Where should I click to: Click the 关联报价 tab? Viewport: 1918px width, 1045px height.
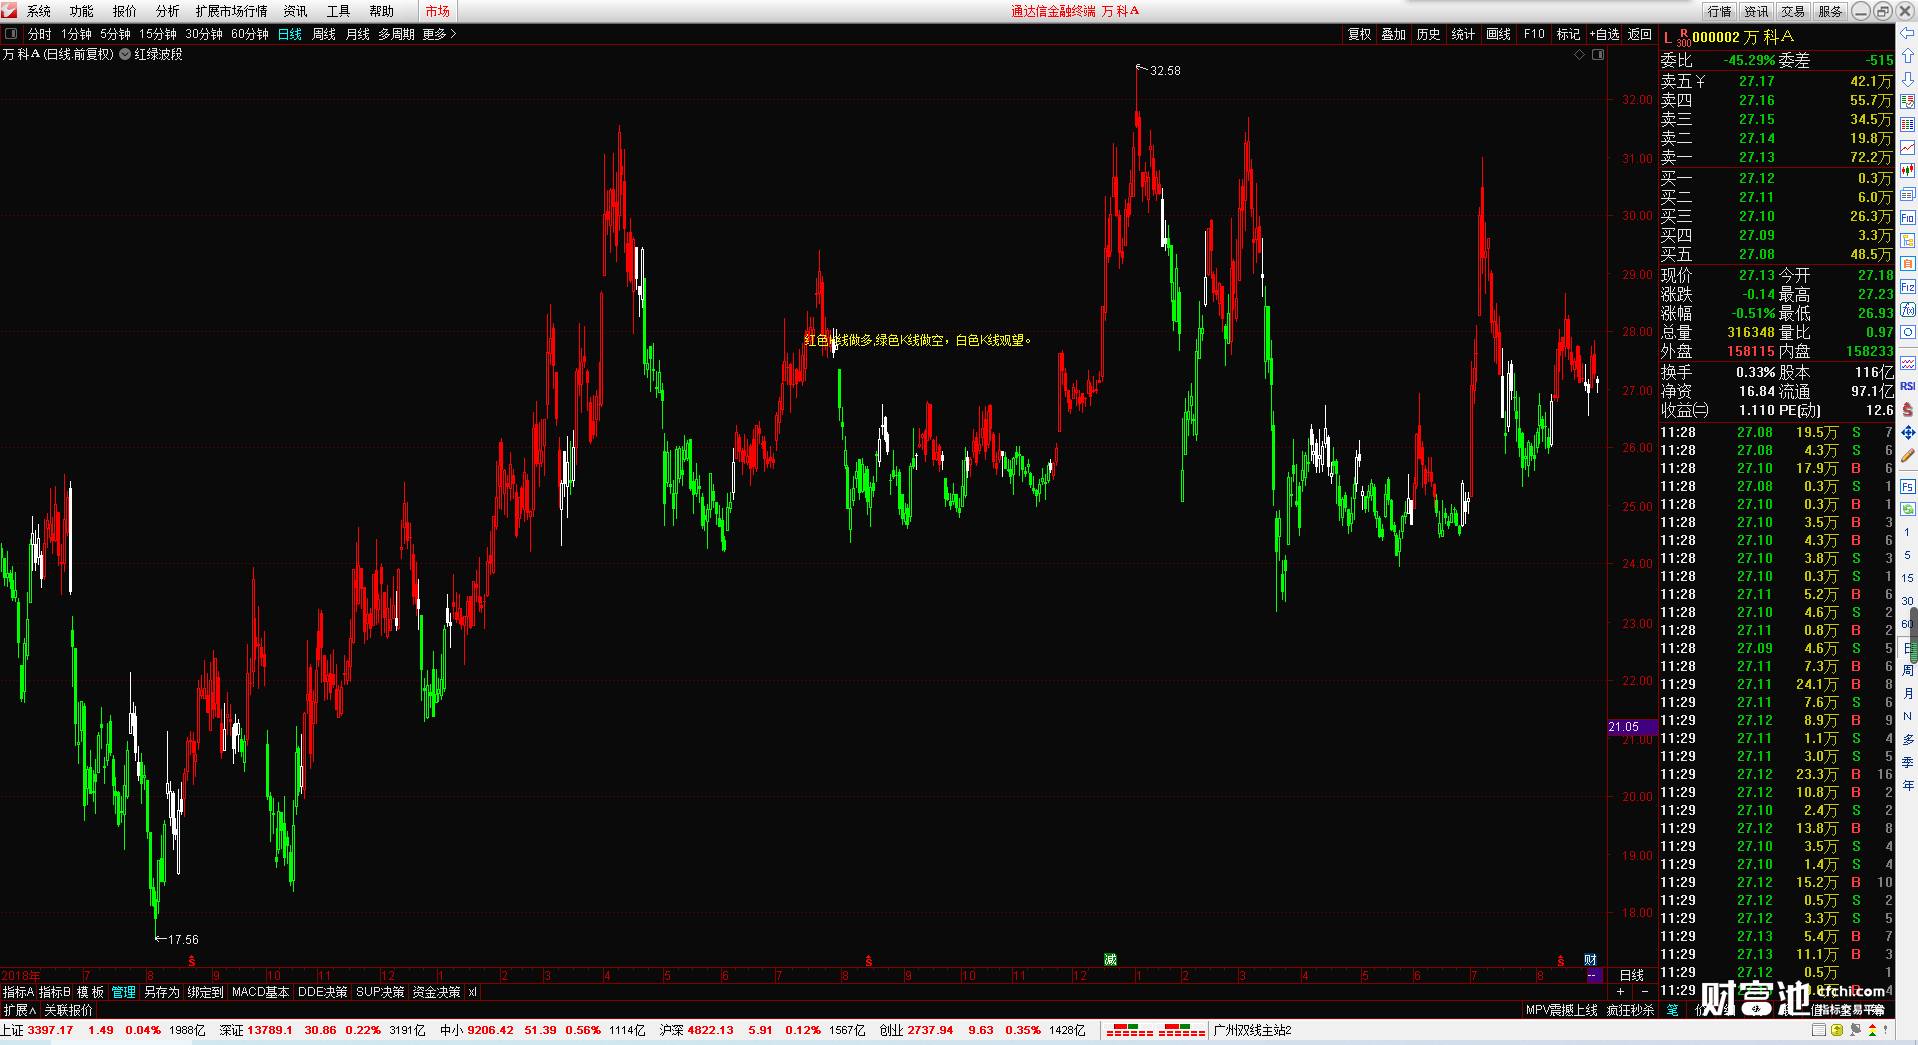68,1010
